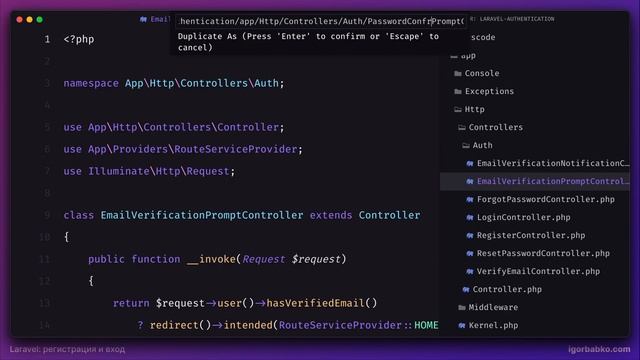
Task: Open ForgotPasswordController.php
Action: (x=534, y=199)
